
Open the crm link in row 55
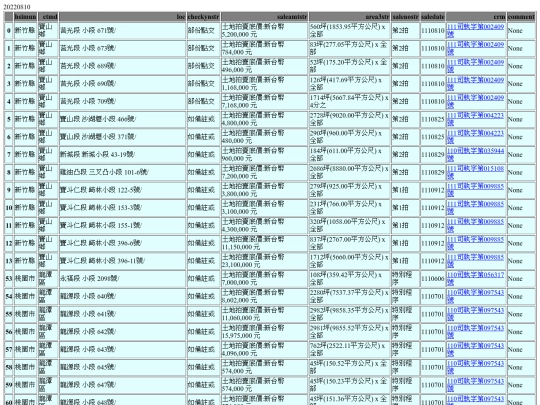point(475,314)
